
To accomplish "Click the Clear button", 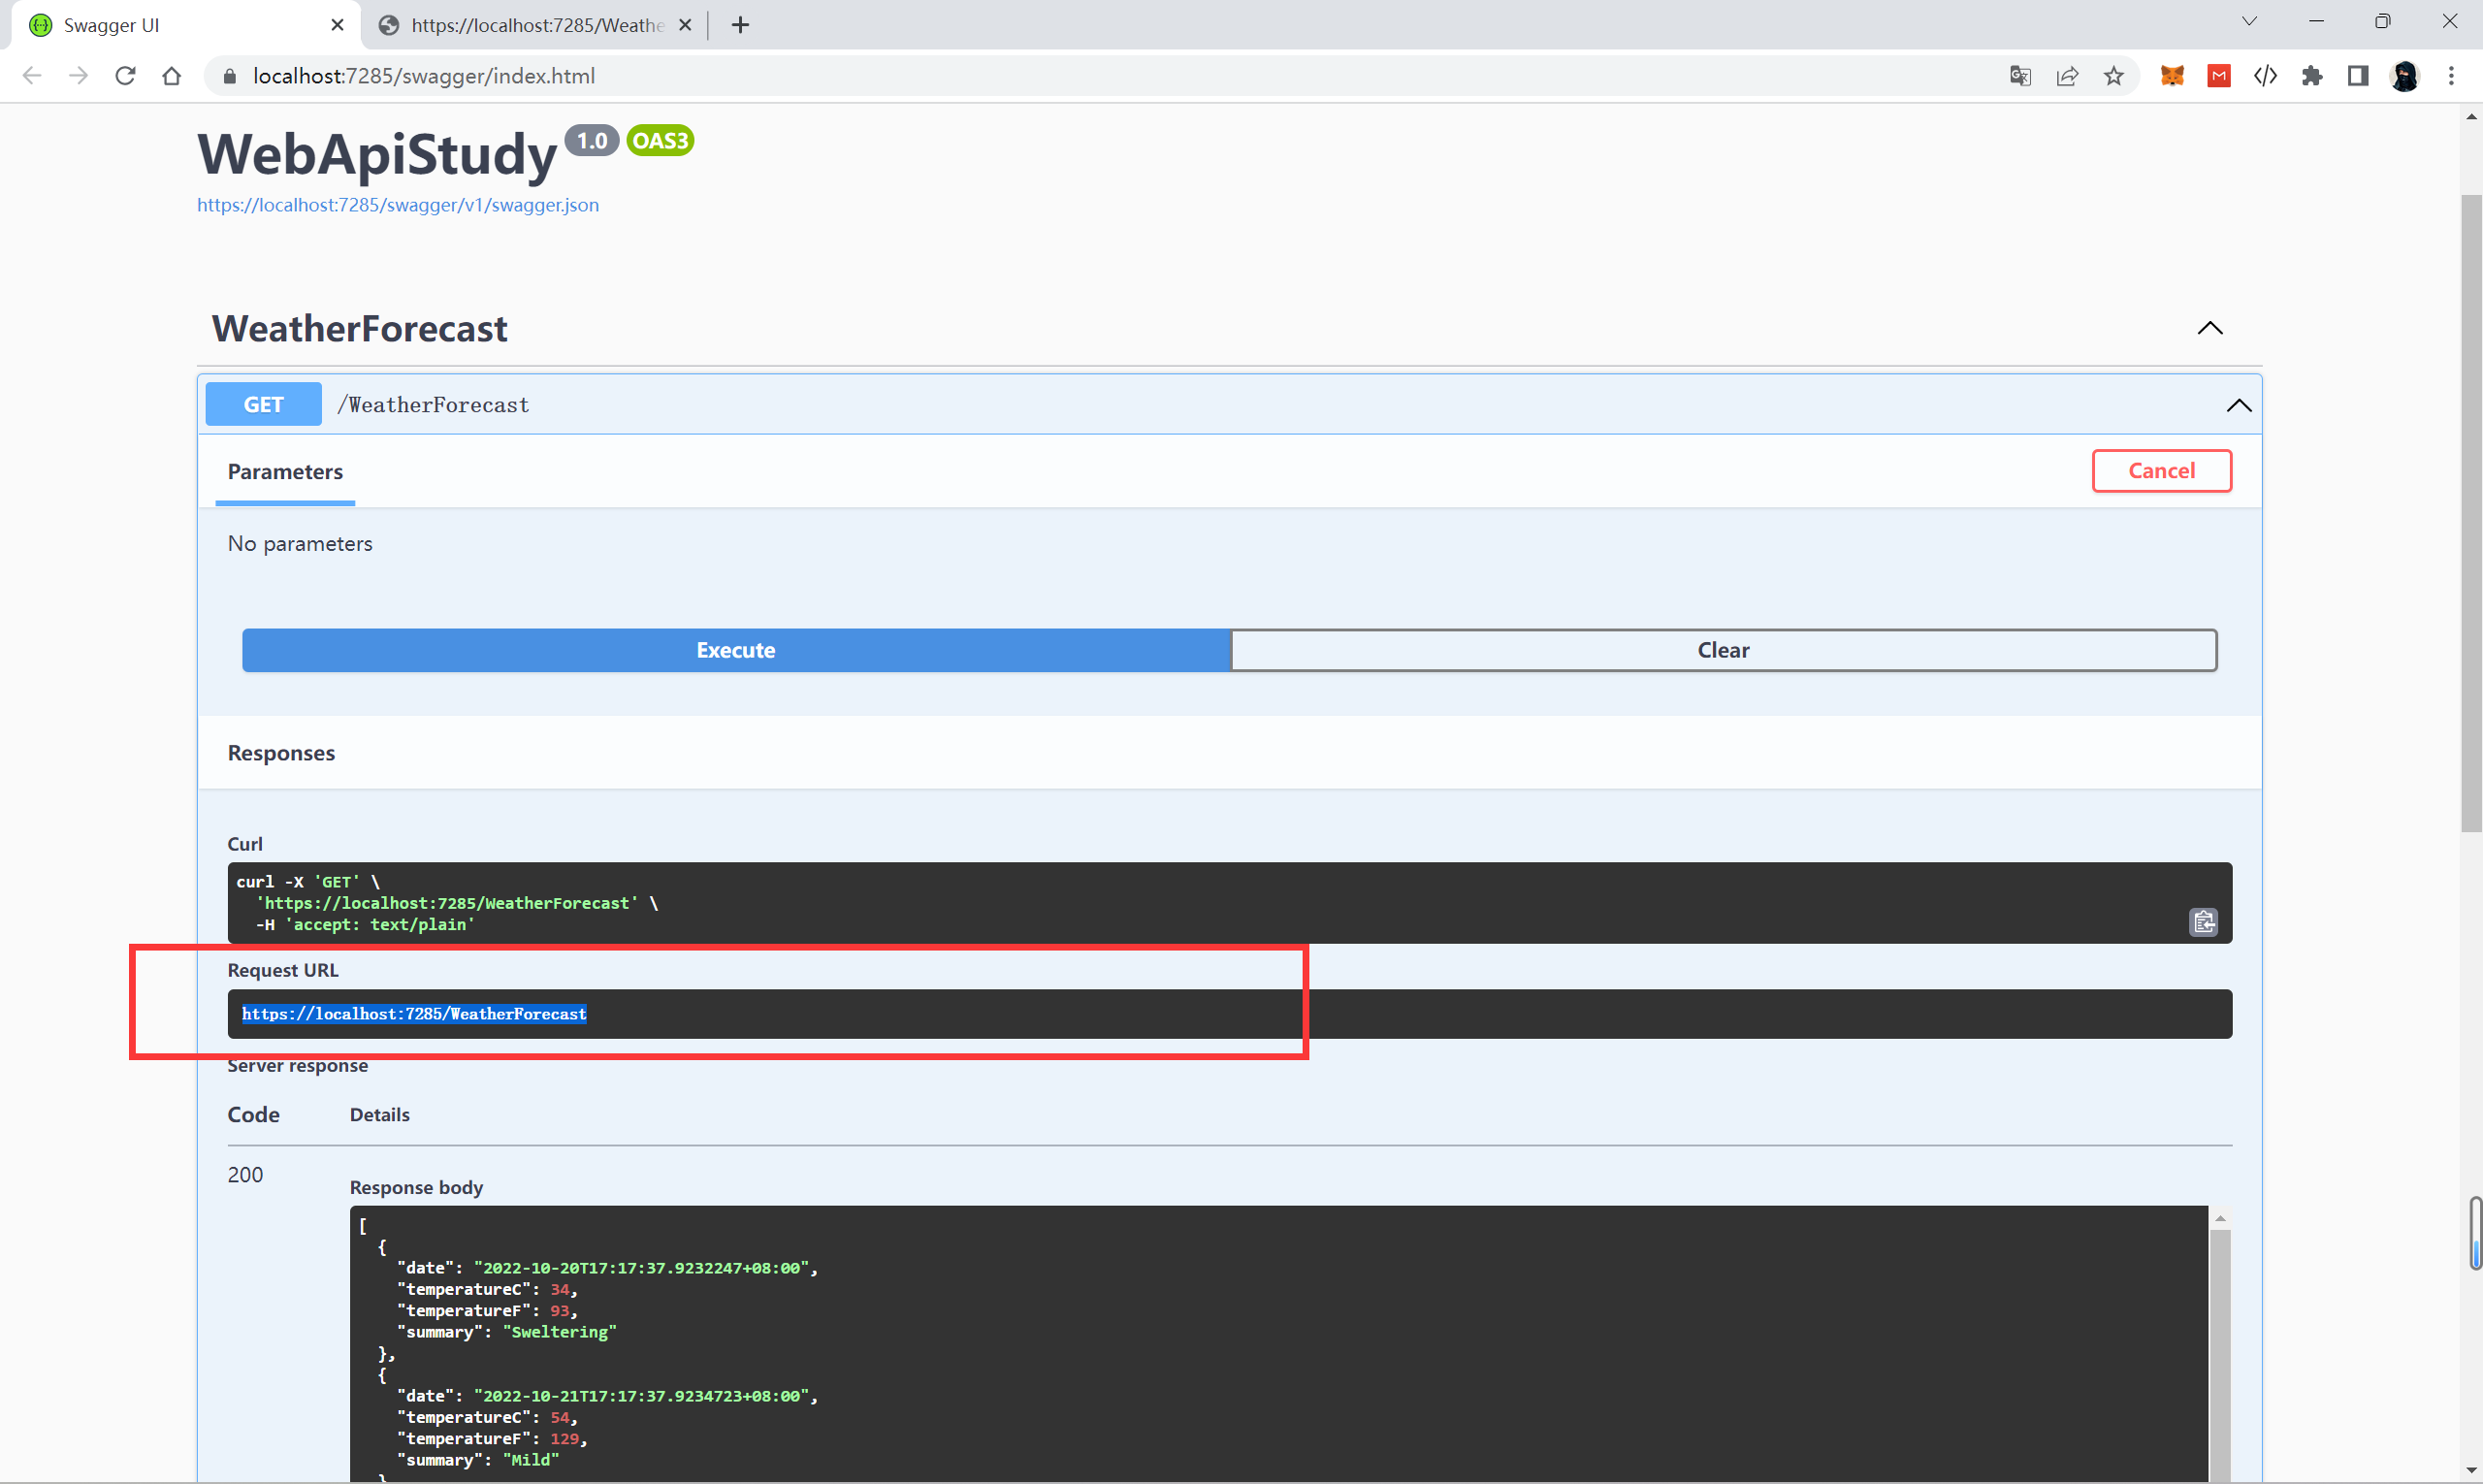I will coord(1723,650).
